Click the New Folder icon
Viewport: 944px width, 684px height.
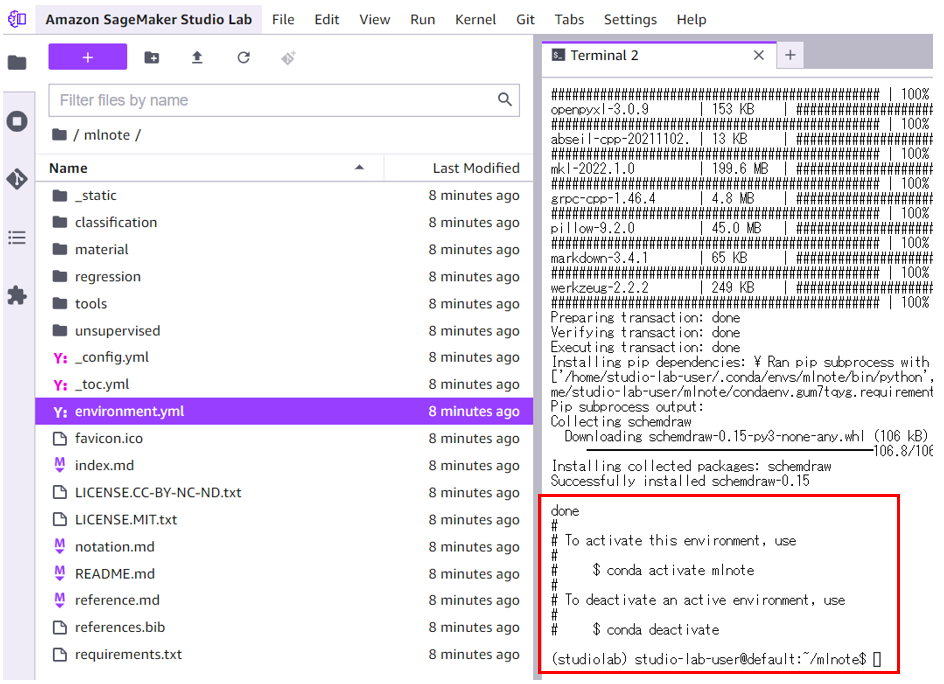[152, 58]
